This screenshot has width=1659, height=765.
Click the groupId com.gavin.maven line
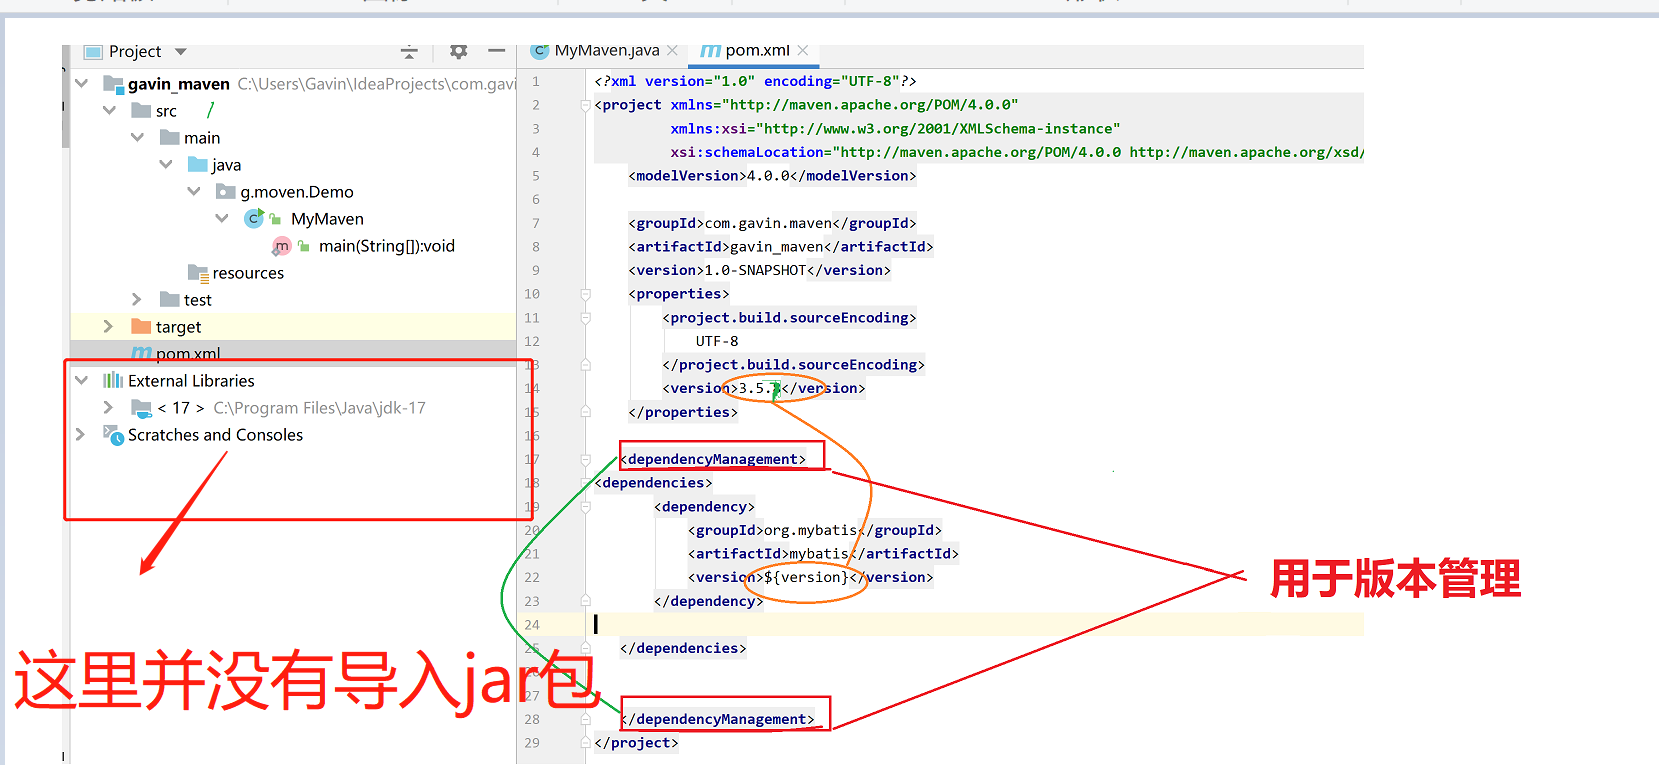click(772, 223)
